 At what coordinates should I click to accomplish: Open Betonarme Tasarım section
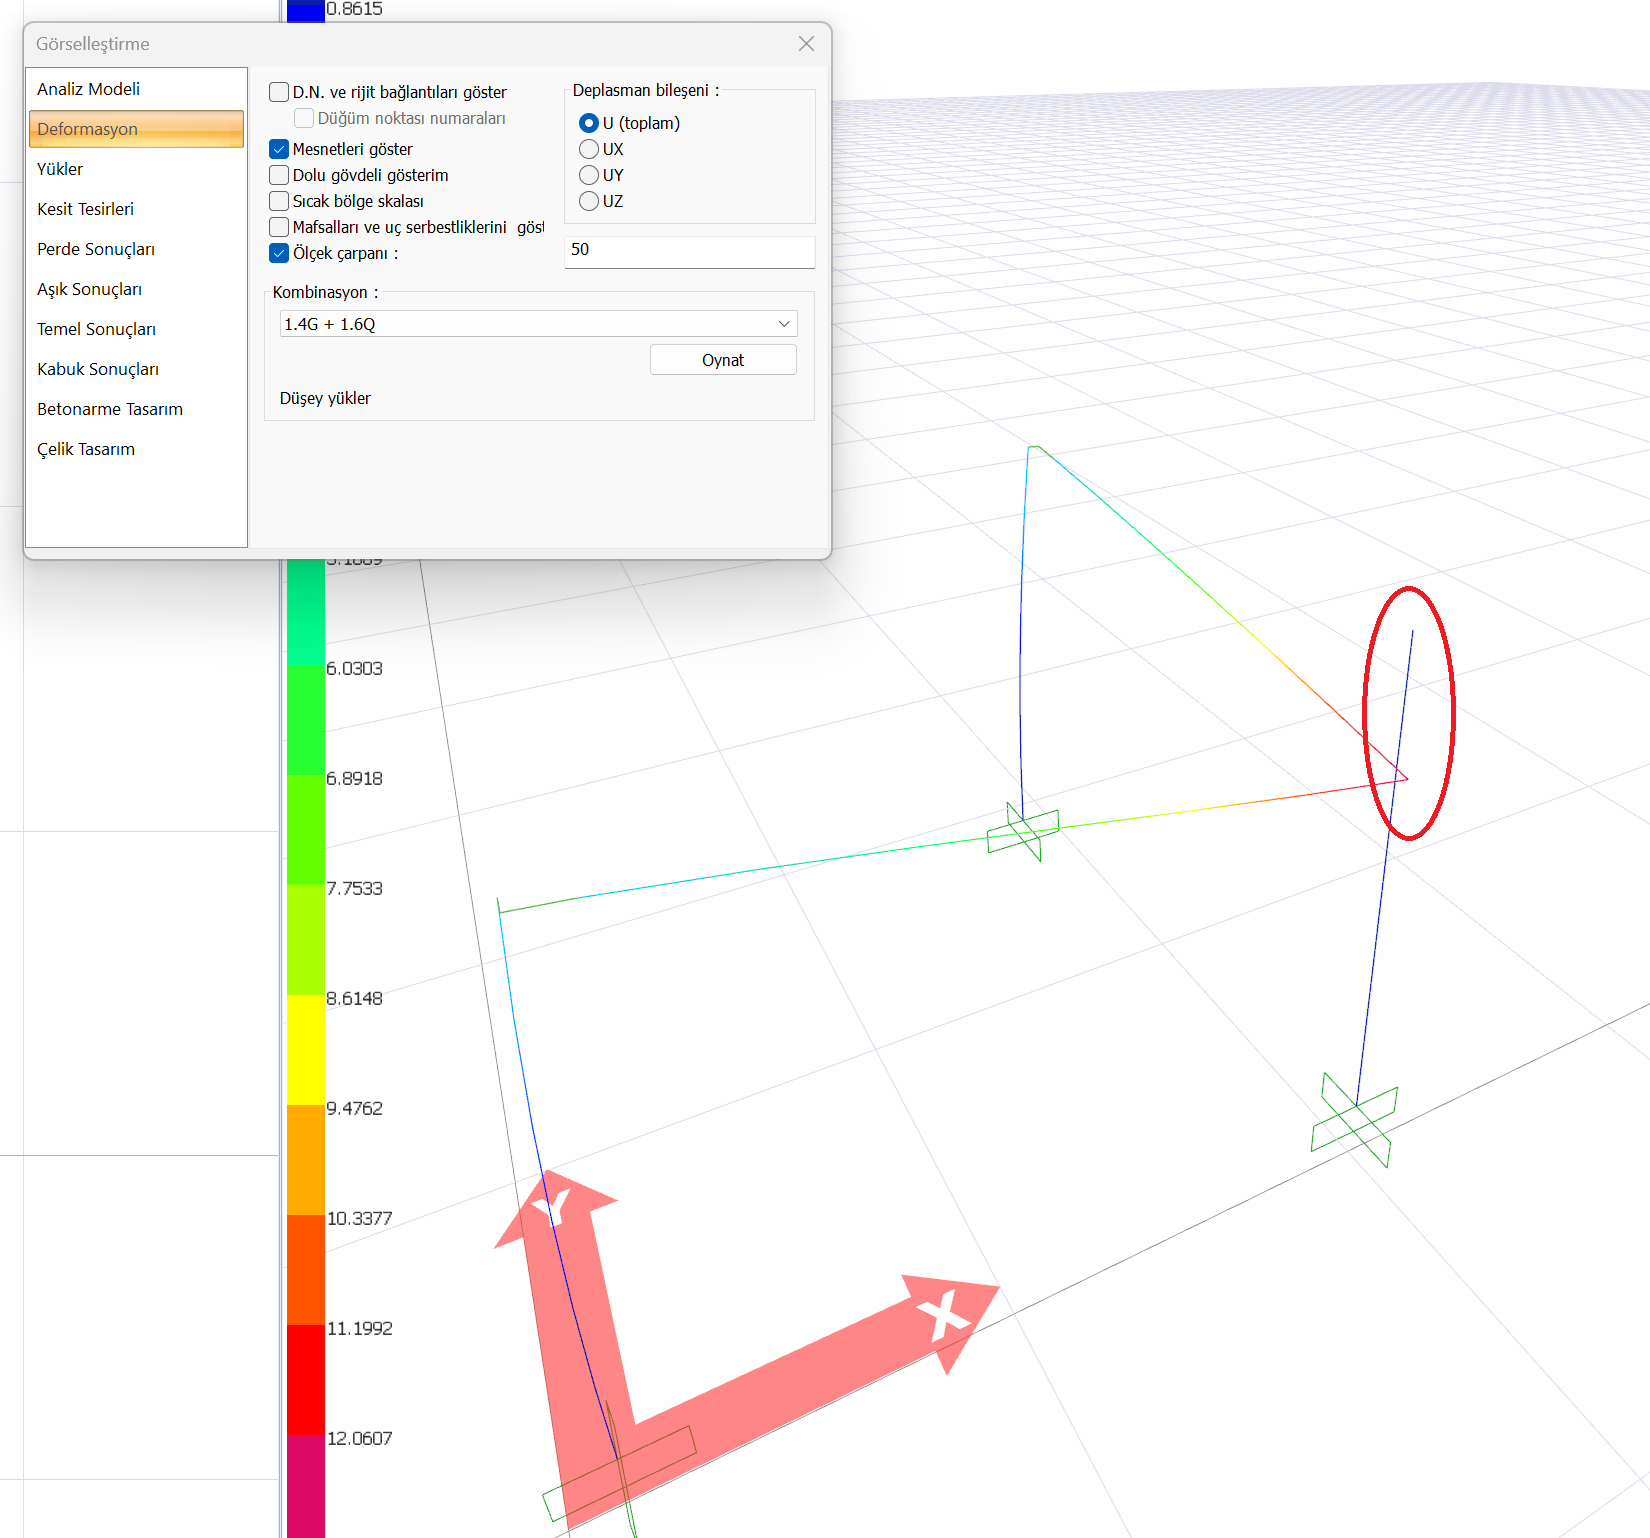(x=110, y=409)
